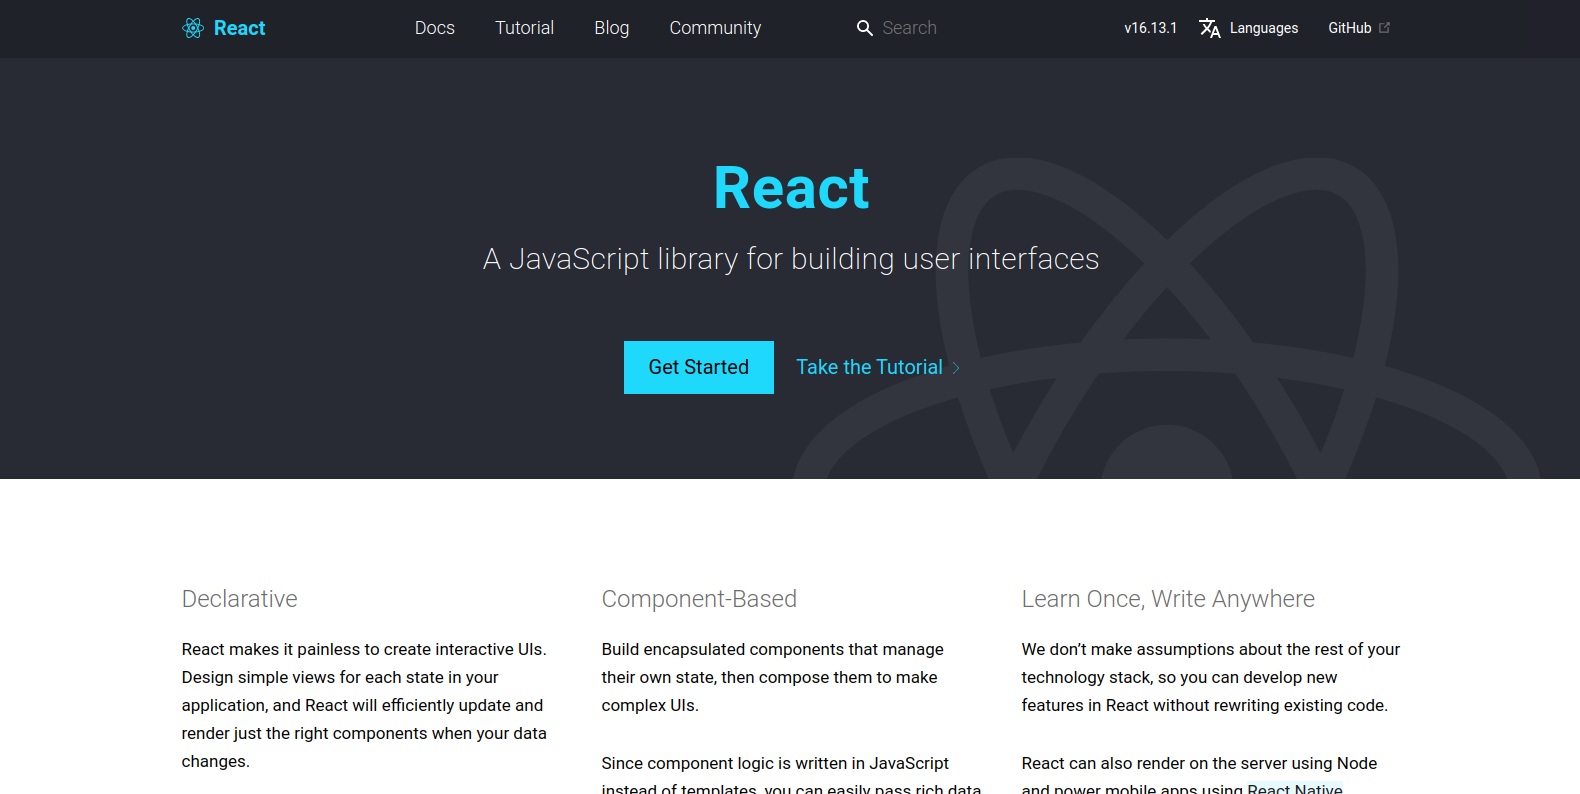Image resolution: width=1580 pixels, height=794 pixels.
Task: Open the Community navigation item
Action: (715, 28)
